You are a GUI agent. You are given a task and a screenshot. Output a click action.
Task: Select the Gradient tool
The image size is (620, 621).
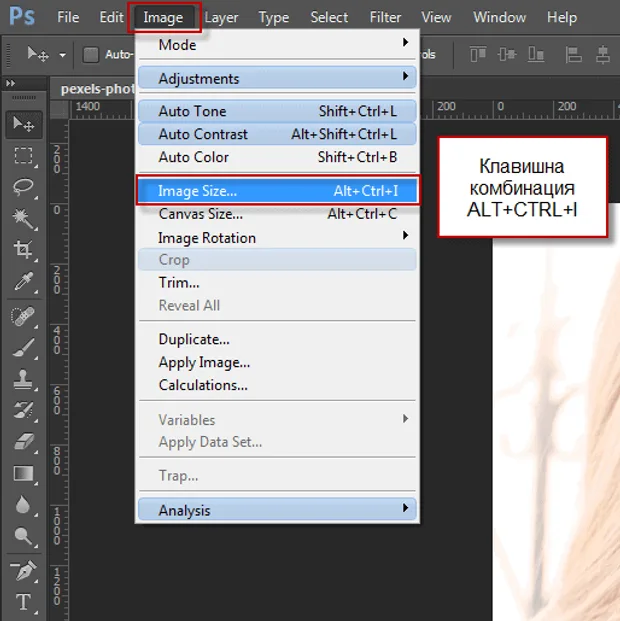[24, 473]
